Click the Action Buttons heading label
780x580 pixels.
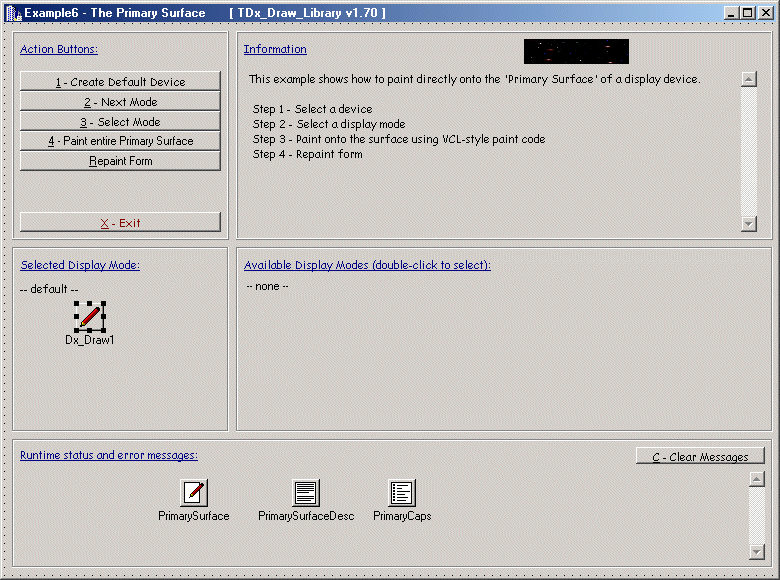coord(59,49)
